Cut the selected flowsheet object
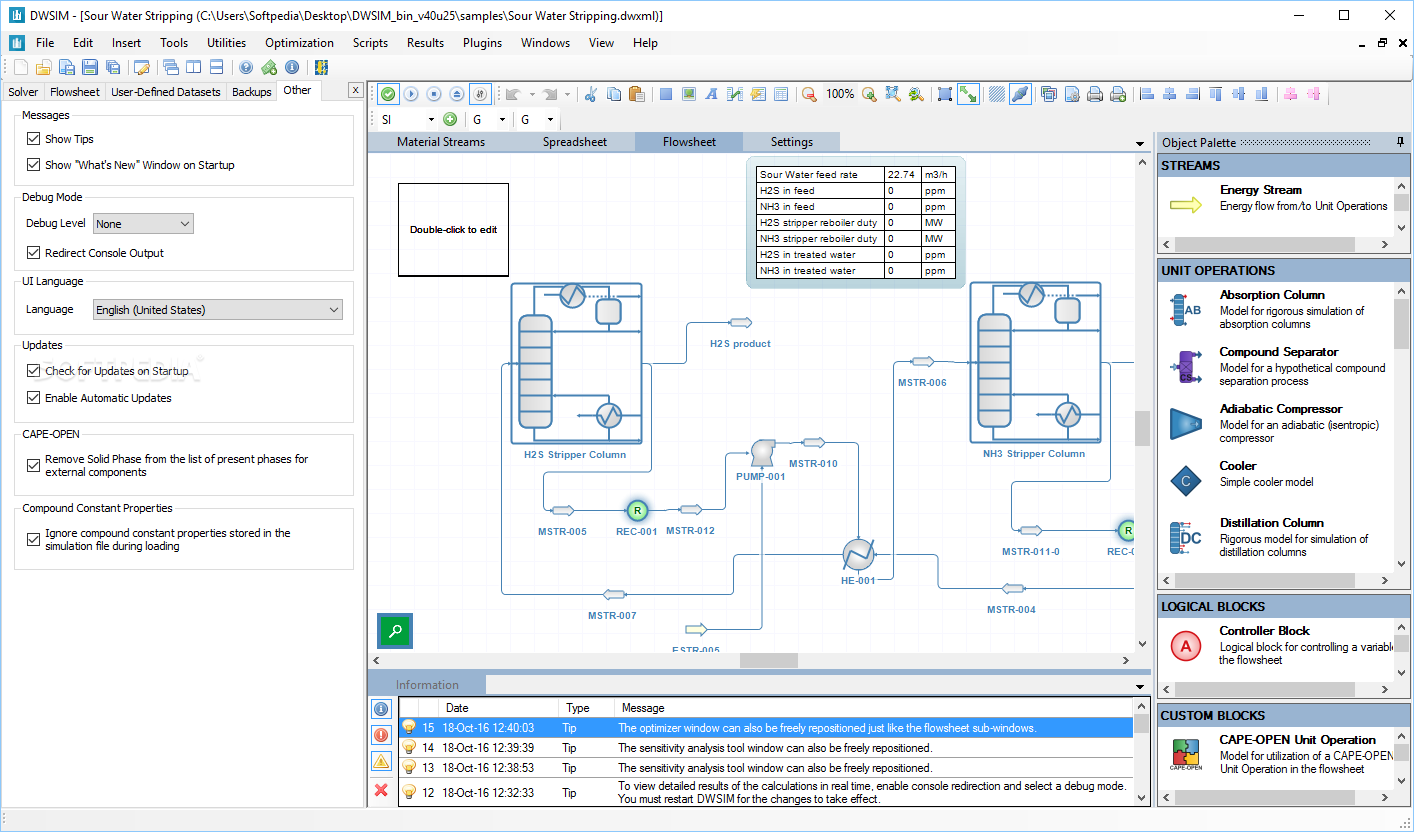The image size is (1414, 832). click(x=590, y=94)
